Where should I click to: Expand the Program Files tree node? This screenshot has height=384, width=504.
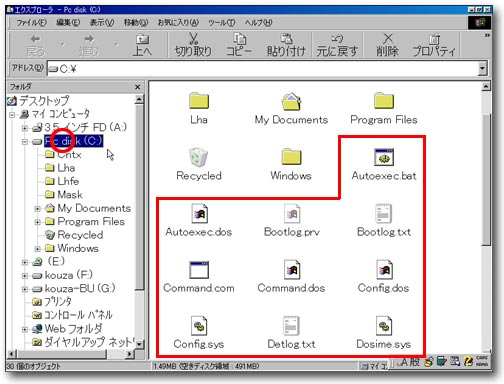(38, 222)
